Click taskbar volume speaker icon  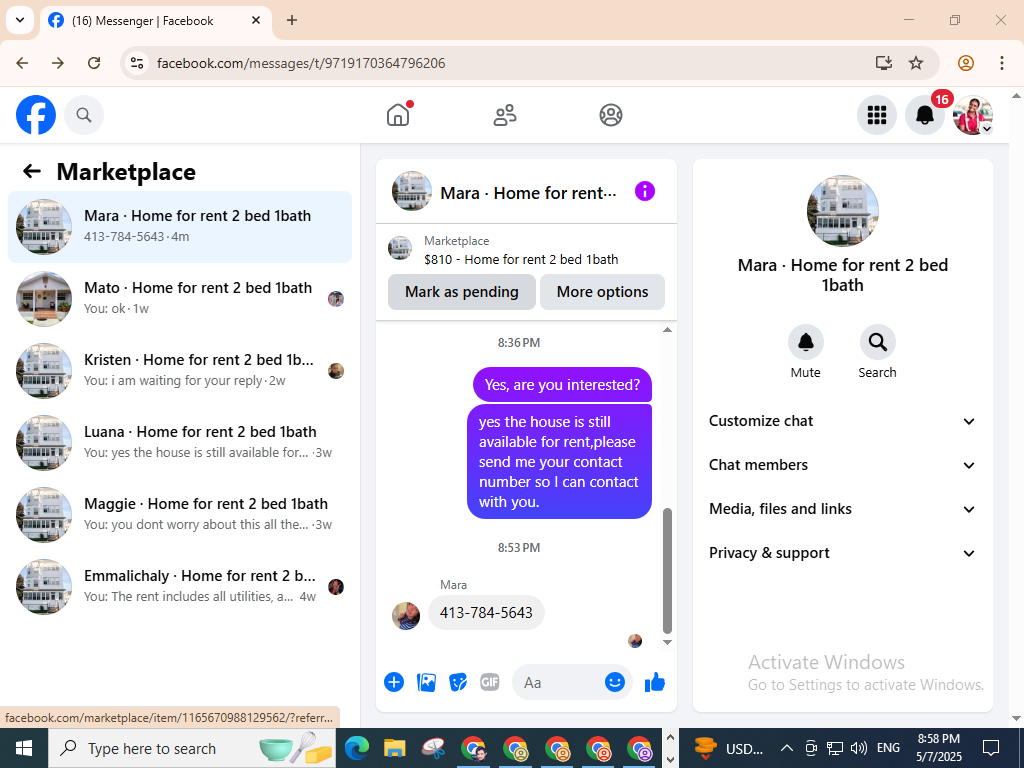click(x=859, y=748)
